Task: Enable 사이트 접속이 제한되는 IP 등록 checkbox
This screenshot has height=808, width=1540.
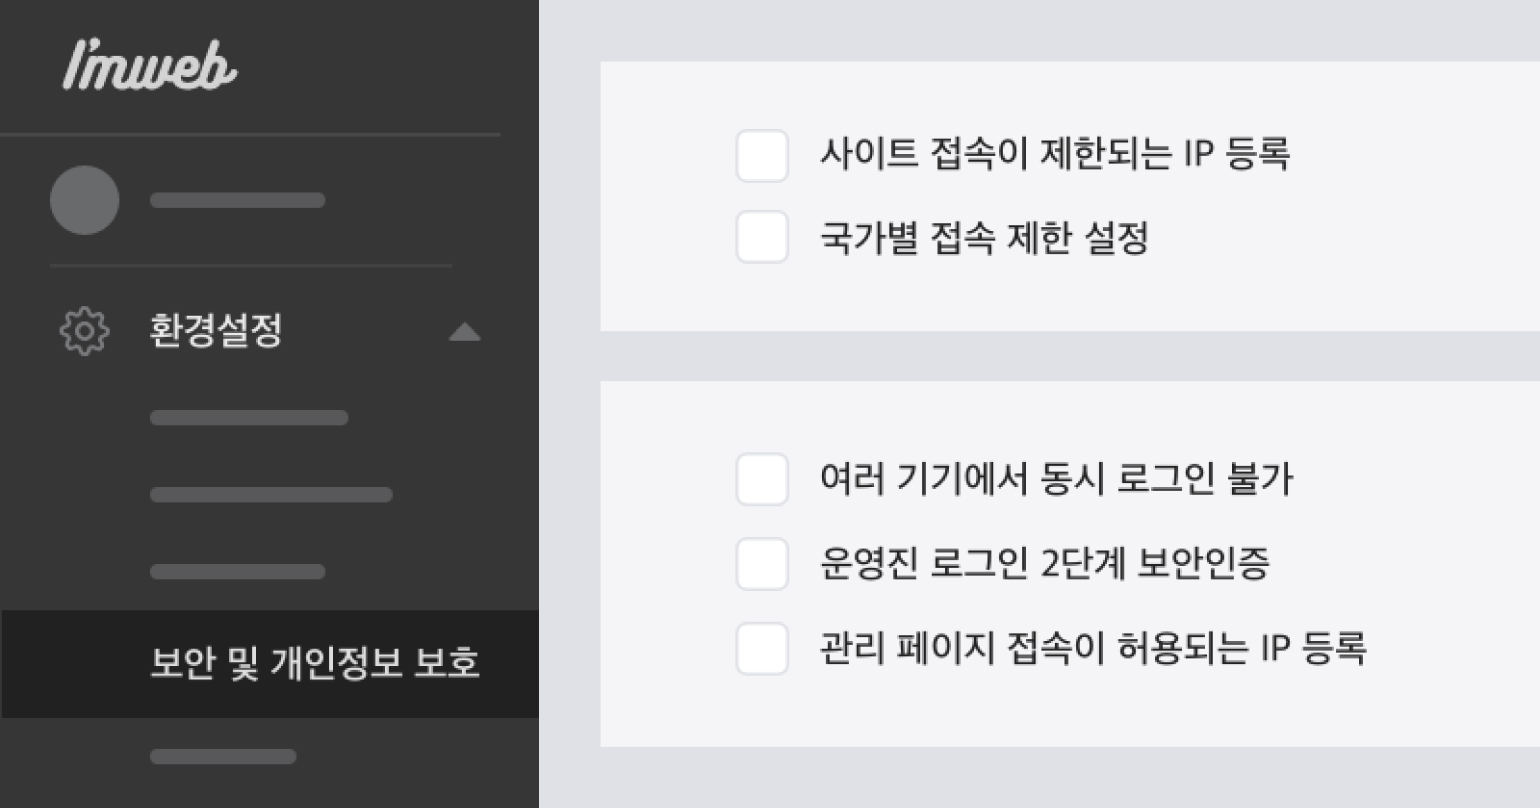Action: click(x=762, y=156)
